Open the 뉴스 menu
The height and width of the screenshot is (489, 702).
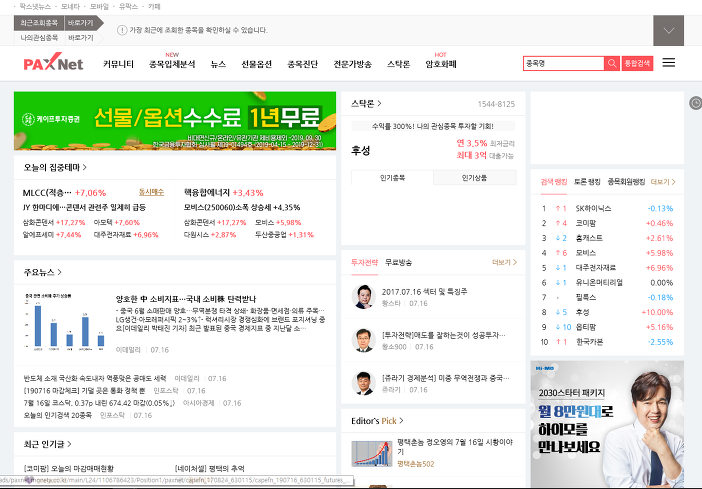(218, 64)
